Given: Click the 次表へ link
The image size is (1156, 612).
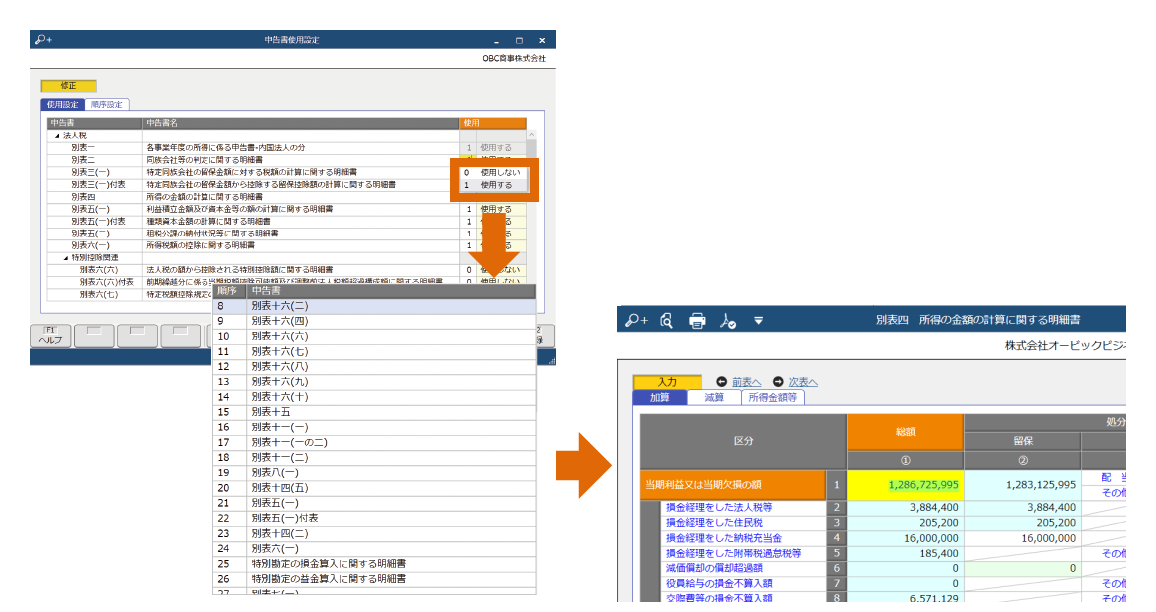Looking at the screenshot, I should pyautogui.click(x=803, y=382).
